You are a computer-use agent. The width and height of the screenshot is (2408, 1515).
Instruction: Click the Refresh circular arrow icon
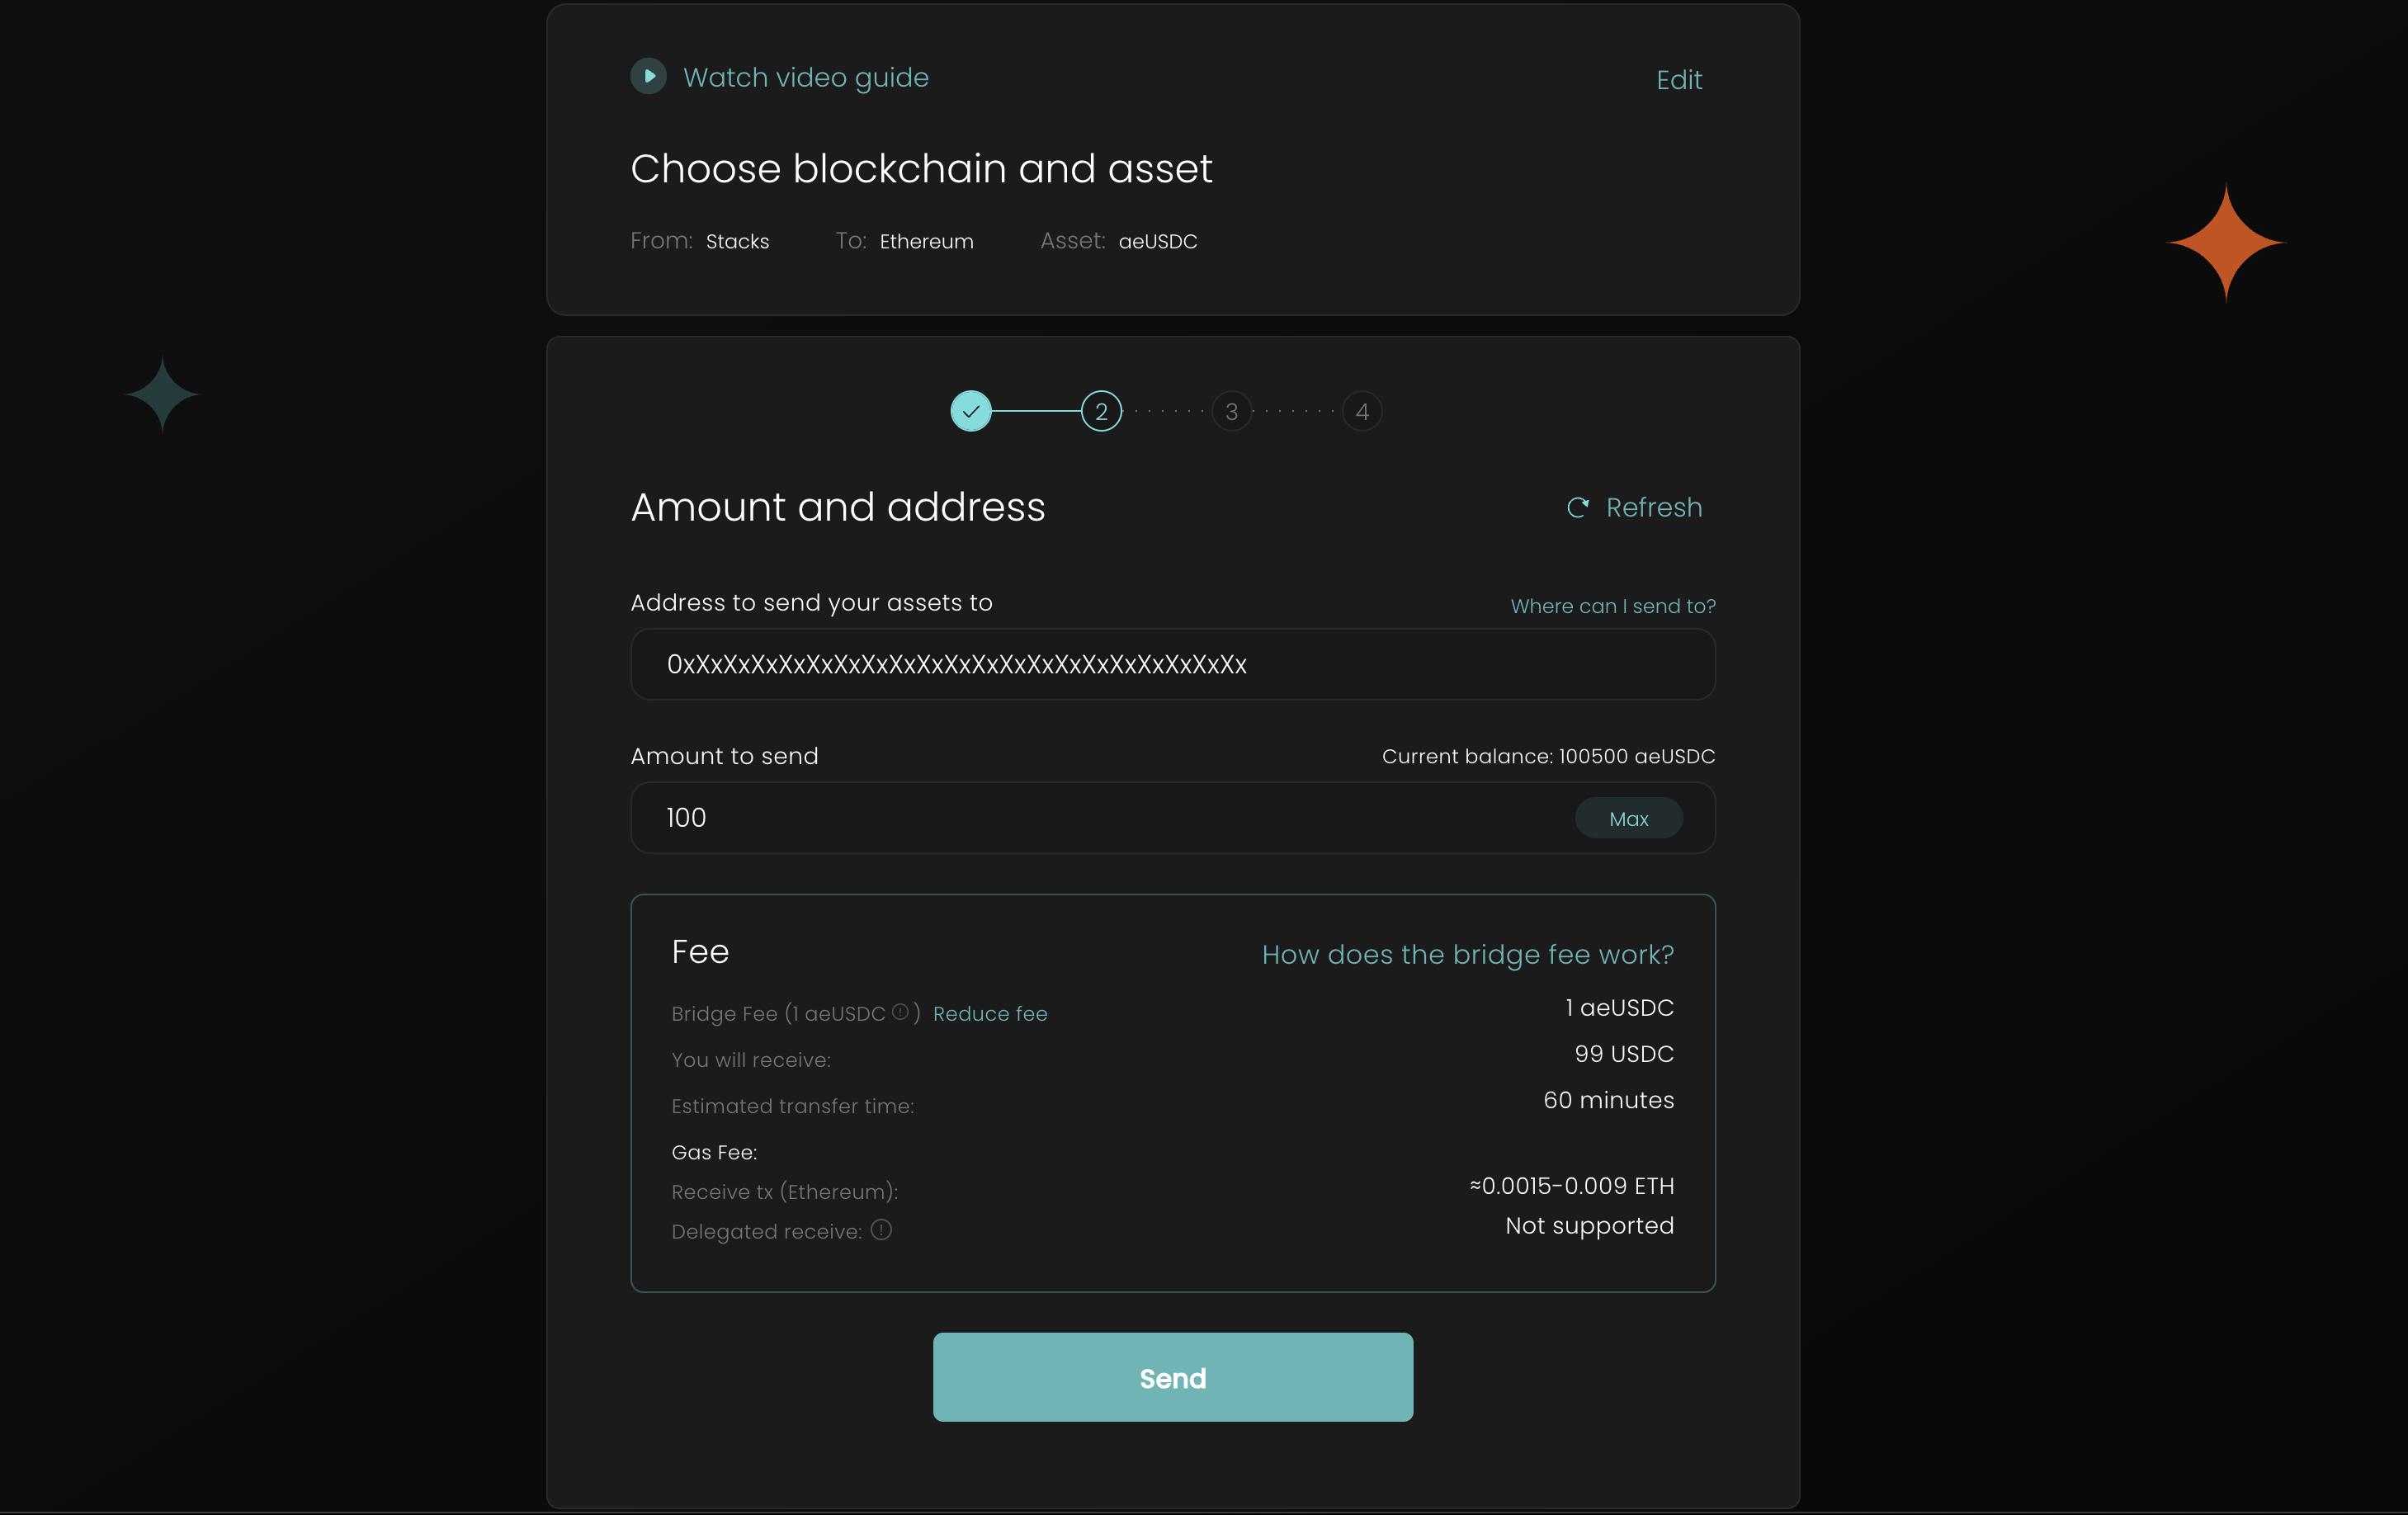click(x=1578, y=508)
